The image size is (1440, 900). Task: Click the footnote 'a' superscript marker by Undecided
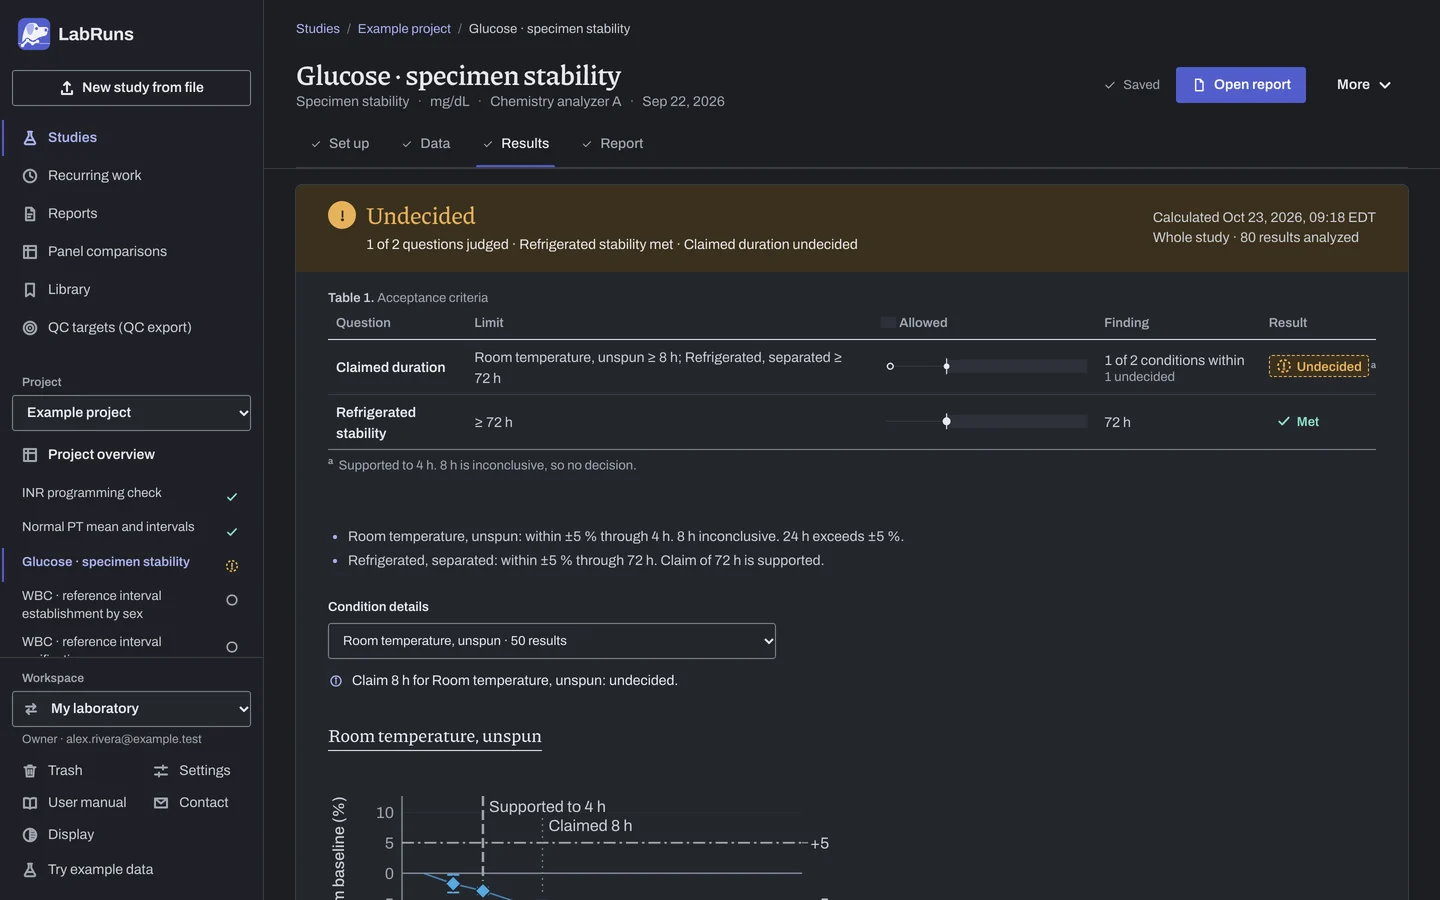[1373, 365]
